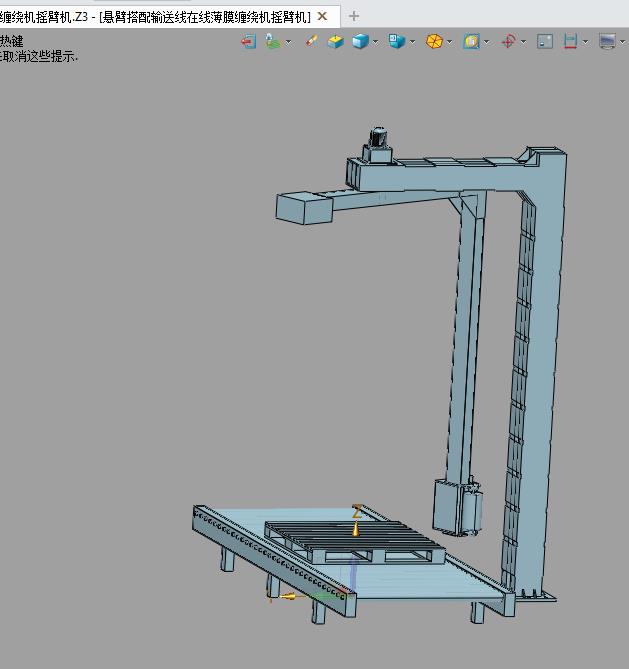Click the yellow sheet in blue frame icon

click(472, 41)
